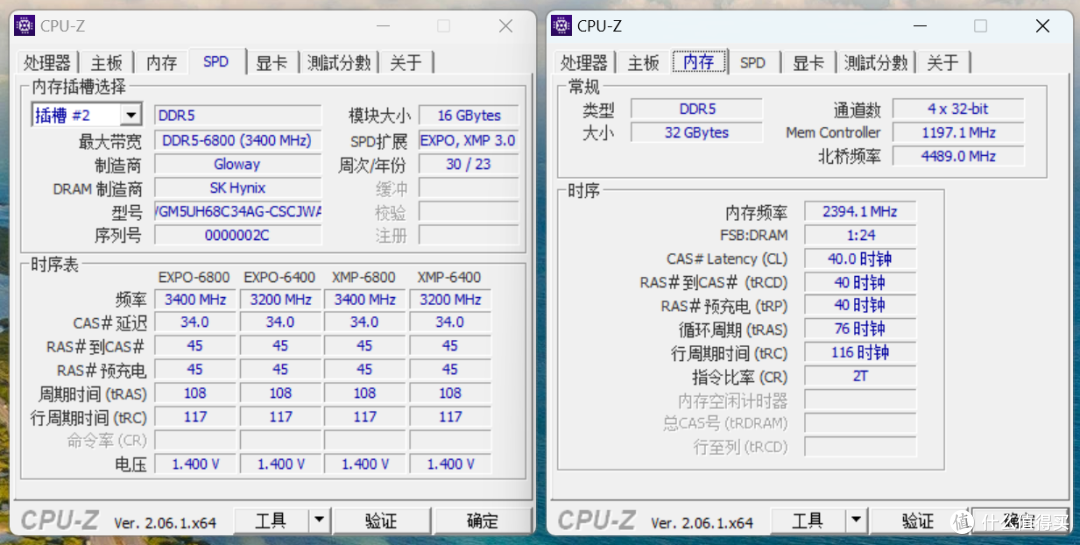Click 北桥频率 4489.0 MHz field
The width and height of the screenshot is (1080, 545).
tap(958, 156)
